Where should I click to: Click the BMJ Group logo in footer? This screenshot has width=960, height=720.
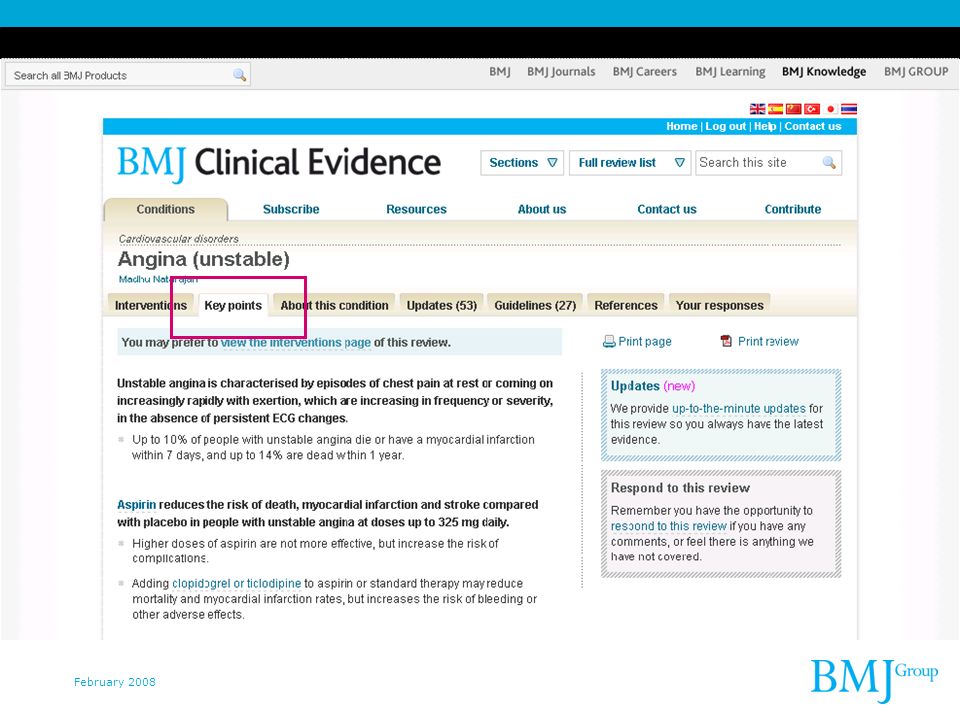[874, 680]
